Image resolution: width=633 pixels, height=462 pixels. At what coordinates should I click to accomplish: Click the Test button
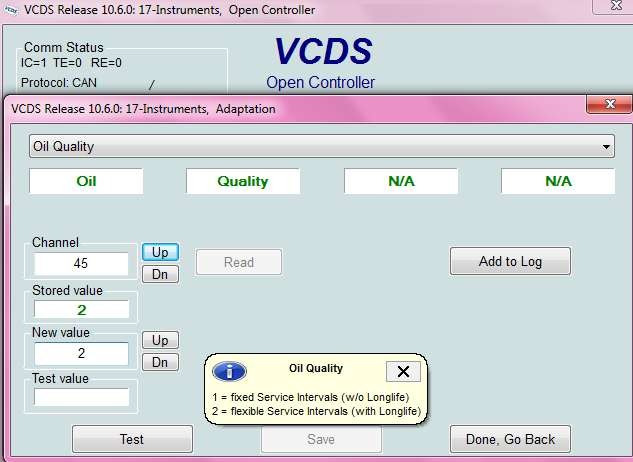coord(132,439)
